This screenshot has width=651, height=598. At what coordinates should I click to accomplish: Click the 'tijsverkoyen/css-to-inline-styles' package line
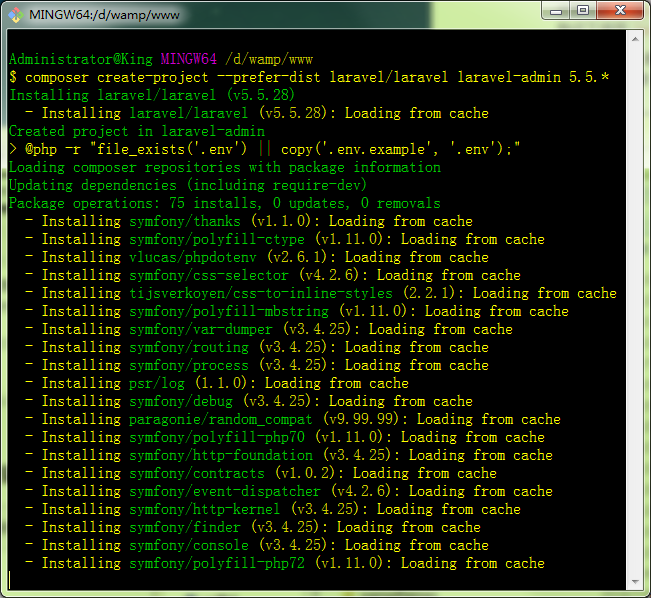click(x=321, y=293)
